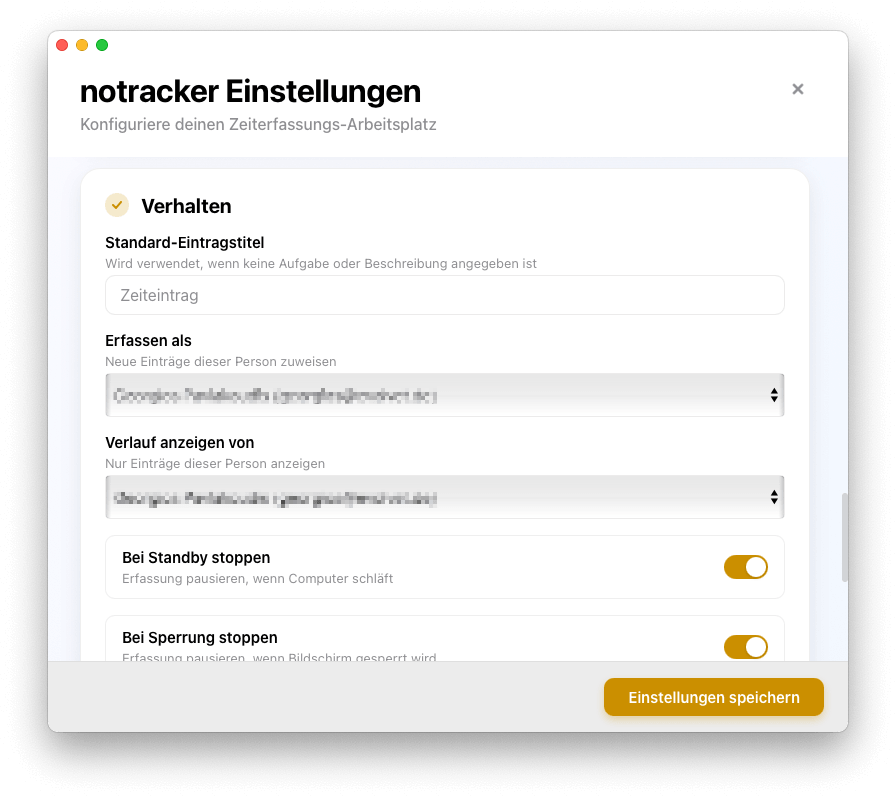Open the Erfassen als dropdown

[445, 395]
